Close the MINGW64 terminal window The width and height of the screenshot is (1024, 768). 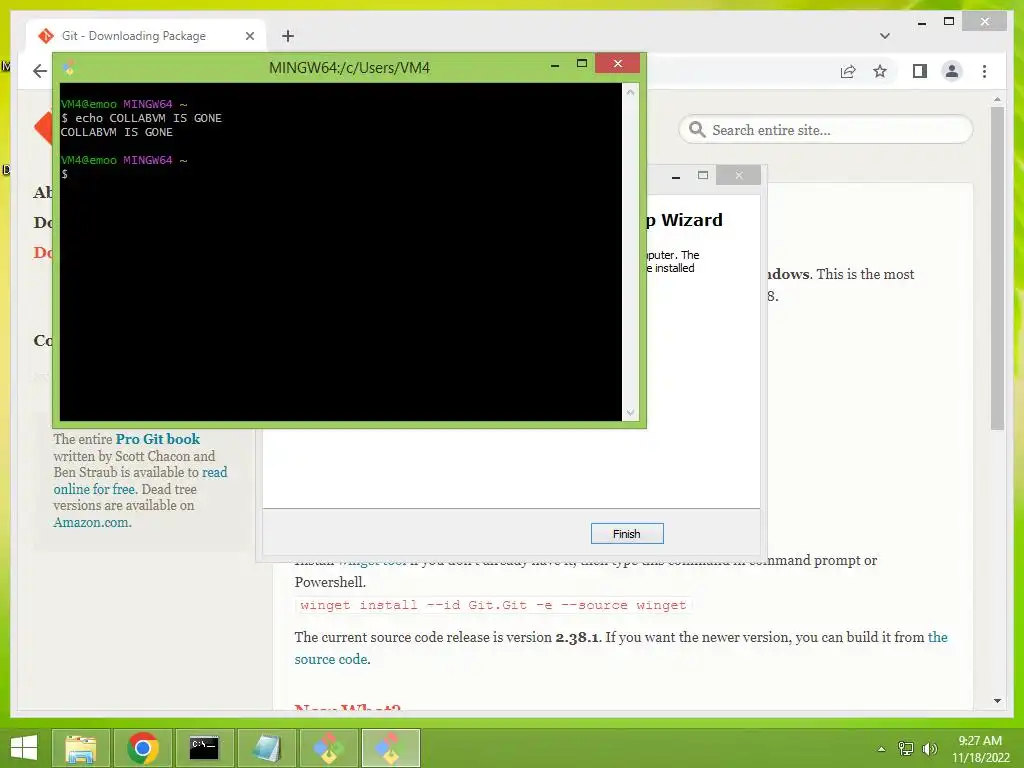[618, 63]
